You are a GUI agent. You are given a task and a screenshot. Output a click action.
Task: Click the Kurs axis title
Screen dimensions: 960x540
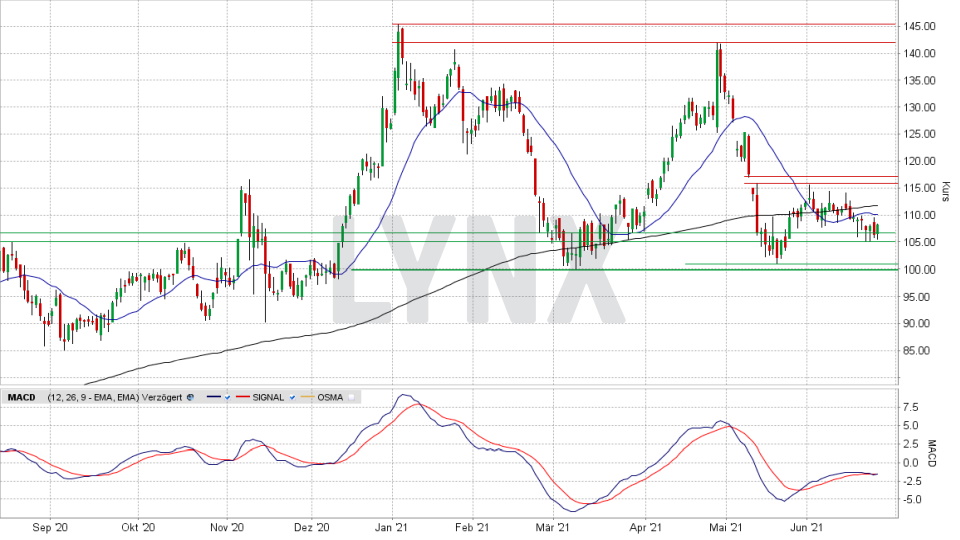(x=945, y=189)
